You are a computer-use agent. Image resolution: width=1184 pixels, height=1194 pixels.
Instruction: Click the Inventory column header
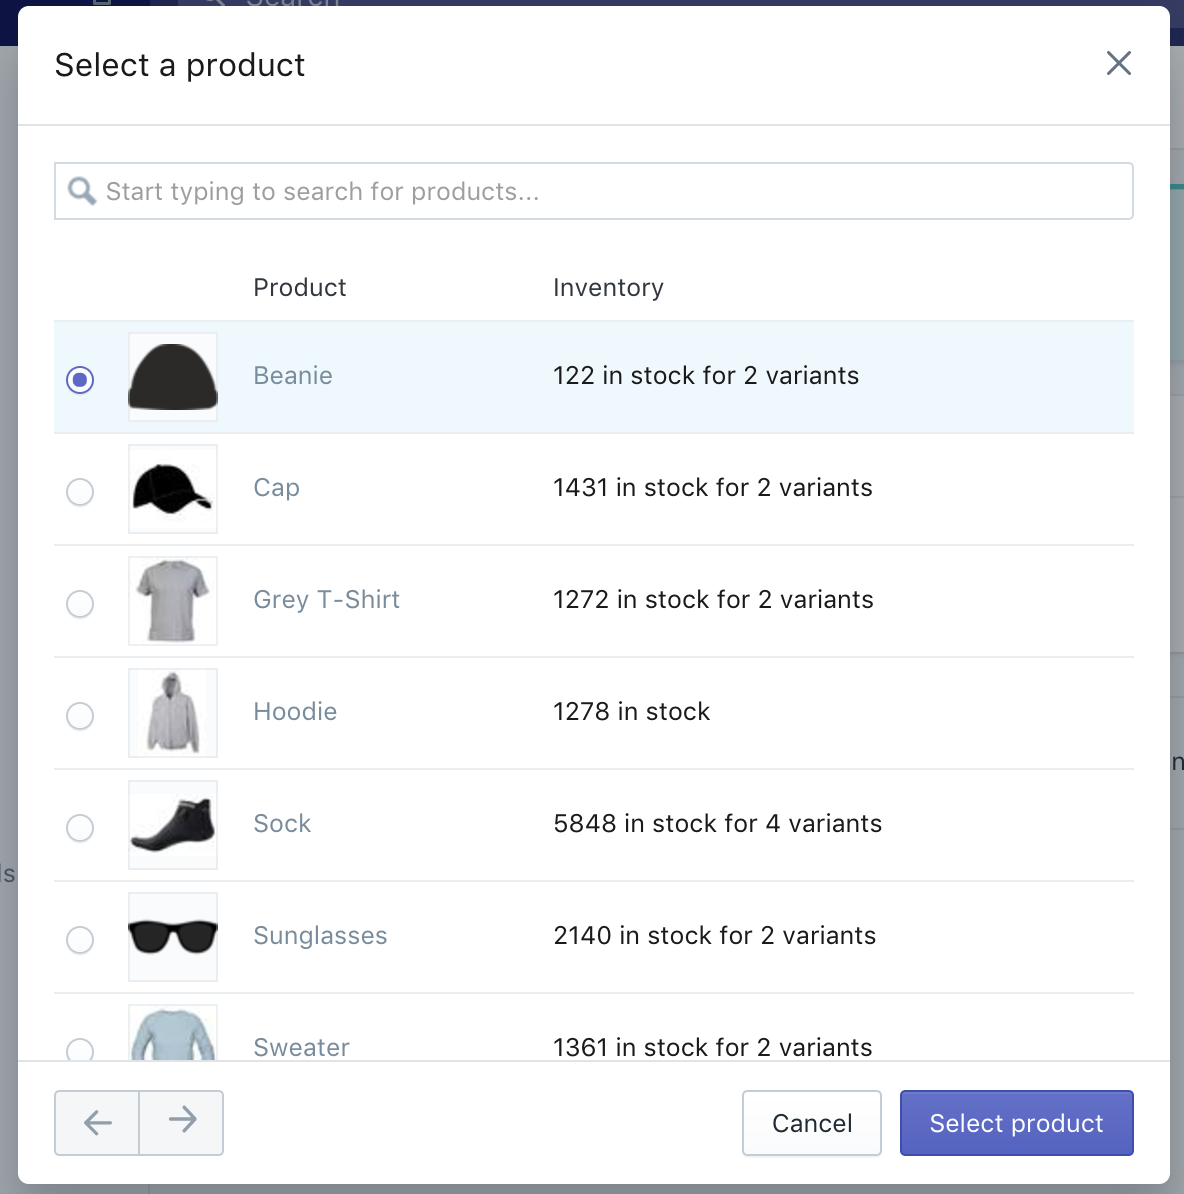(608, 287)
